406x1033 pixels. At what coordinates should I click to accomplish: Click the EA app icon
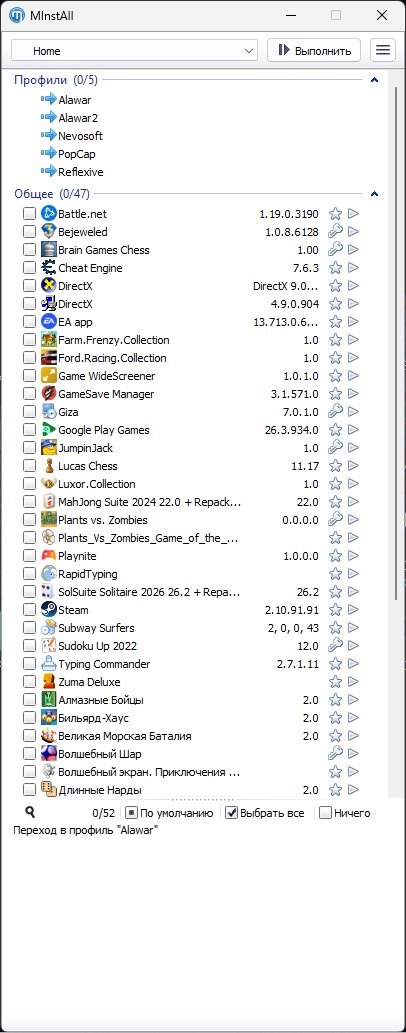49,322
